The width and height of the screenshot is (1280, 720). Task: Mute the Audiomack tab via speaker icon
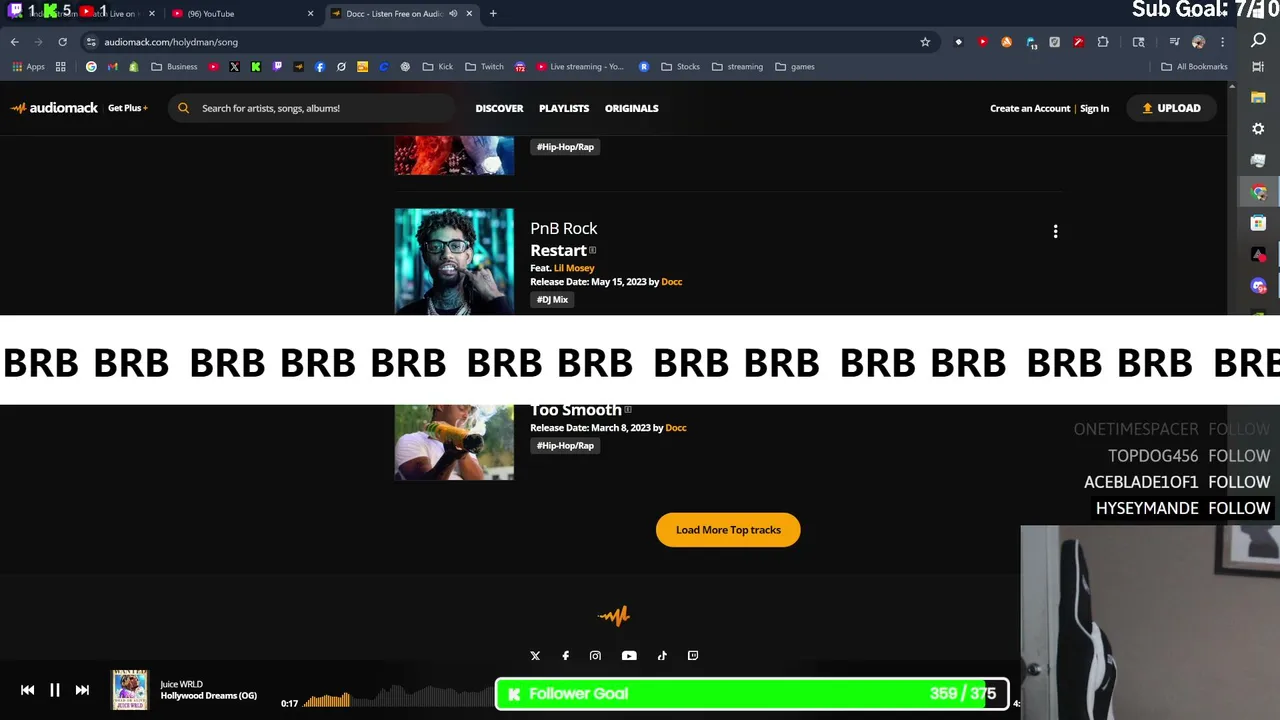coord(453,14)
